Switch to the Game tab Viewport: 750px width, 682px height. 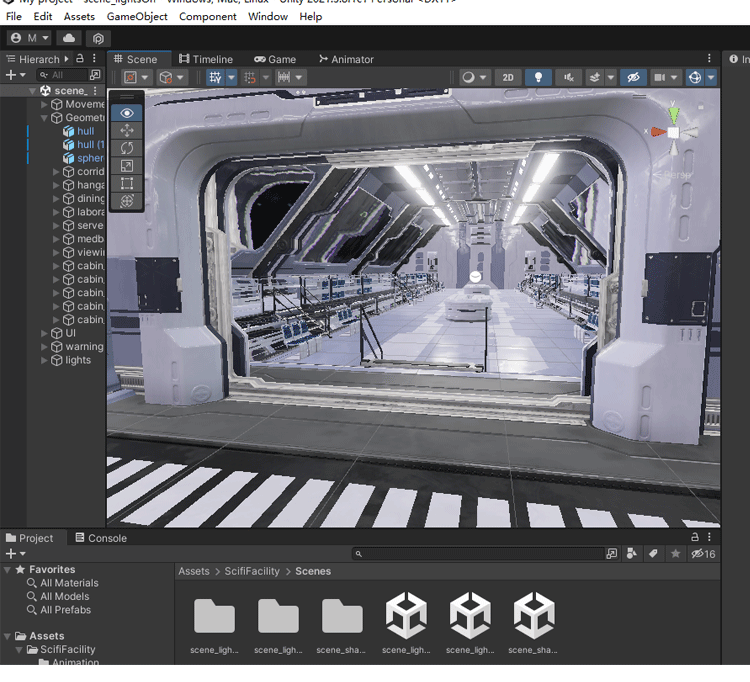(275, 59)
